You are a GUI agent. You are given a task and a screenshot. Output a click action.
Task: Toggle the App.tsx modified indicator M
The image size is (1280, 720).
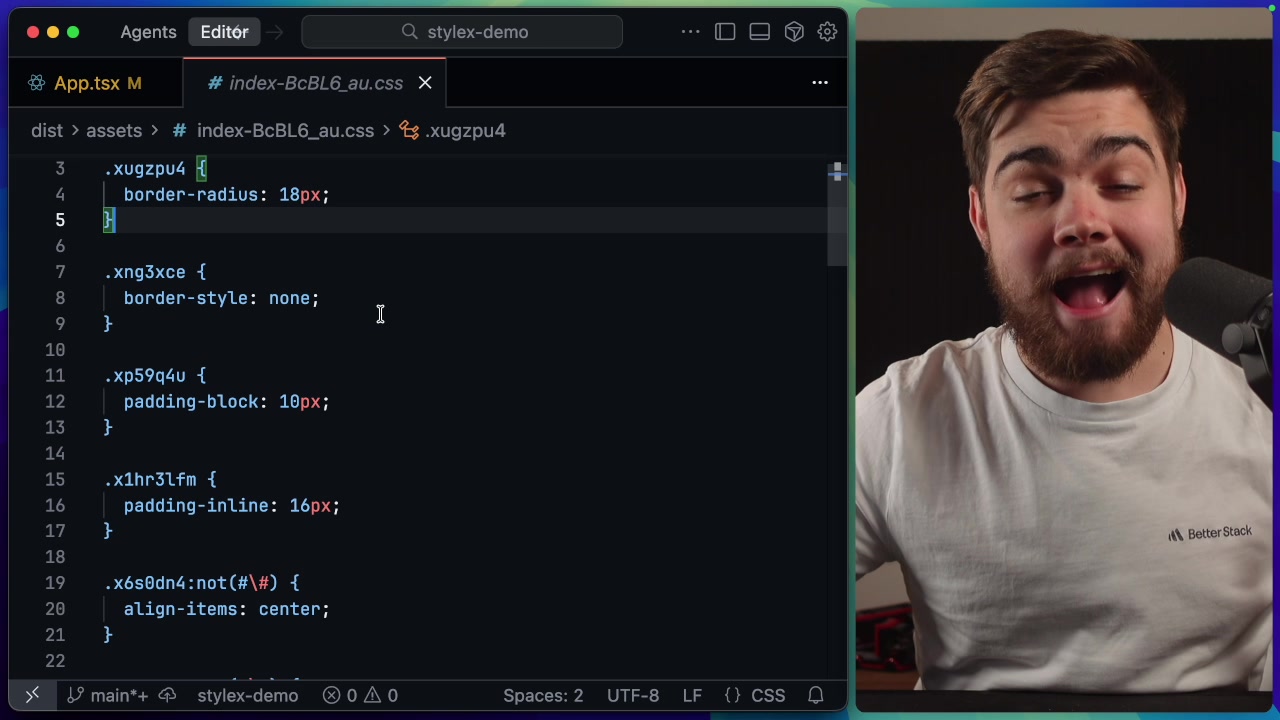(135, 83)
